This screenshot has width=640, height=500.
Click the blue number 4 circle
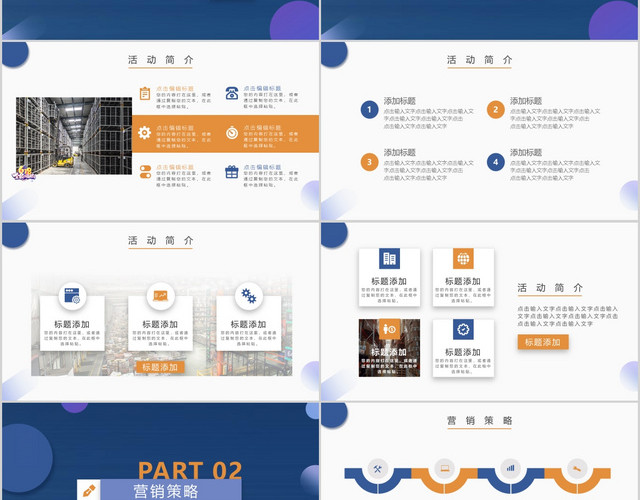tap(496, 162)
